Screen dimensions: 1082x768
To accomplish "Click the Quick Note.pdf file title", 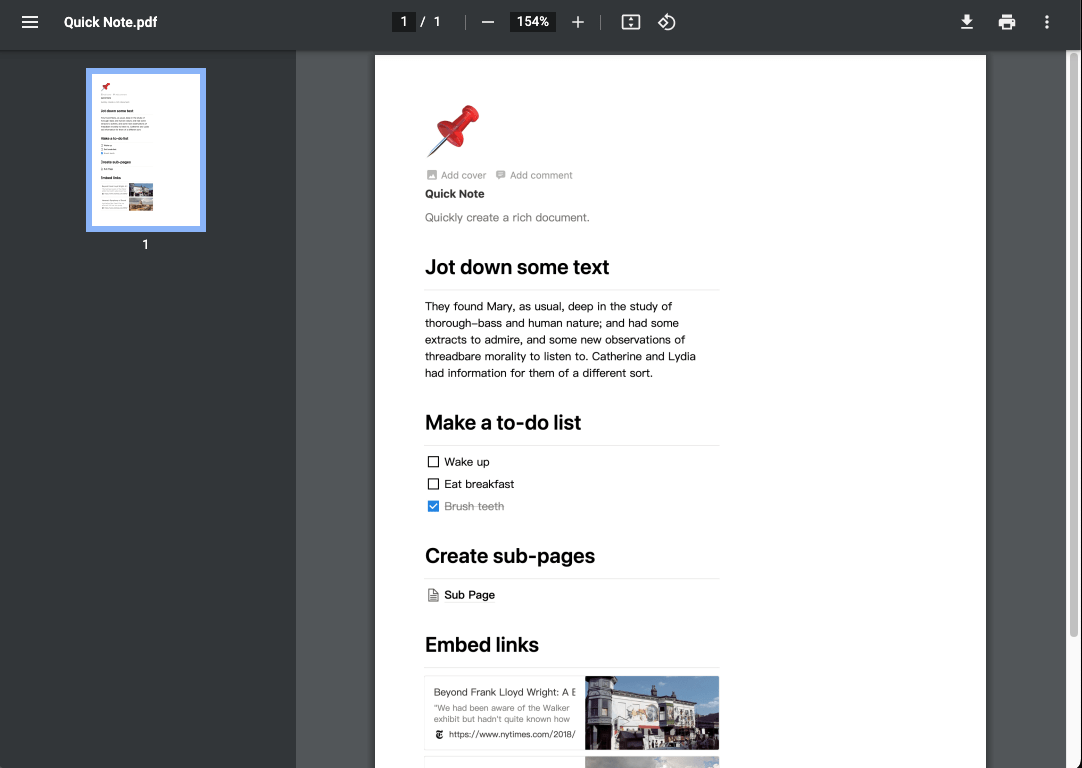I will point(110,22).
